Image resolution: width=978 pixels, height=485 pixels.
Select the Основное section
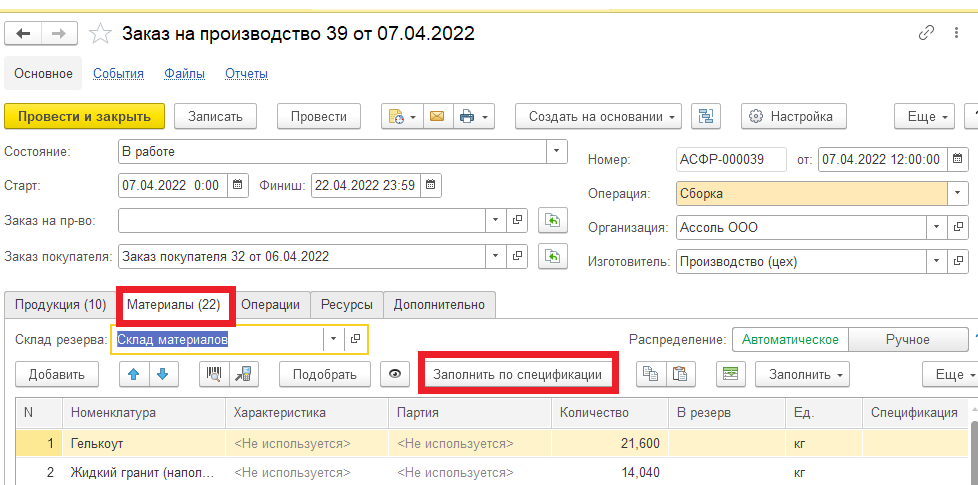point(44,74)
